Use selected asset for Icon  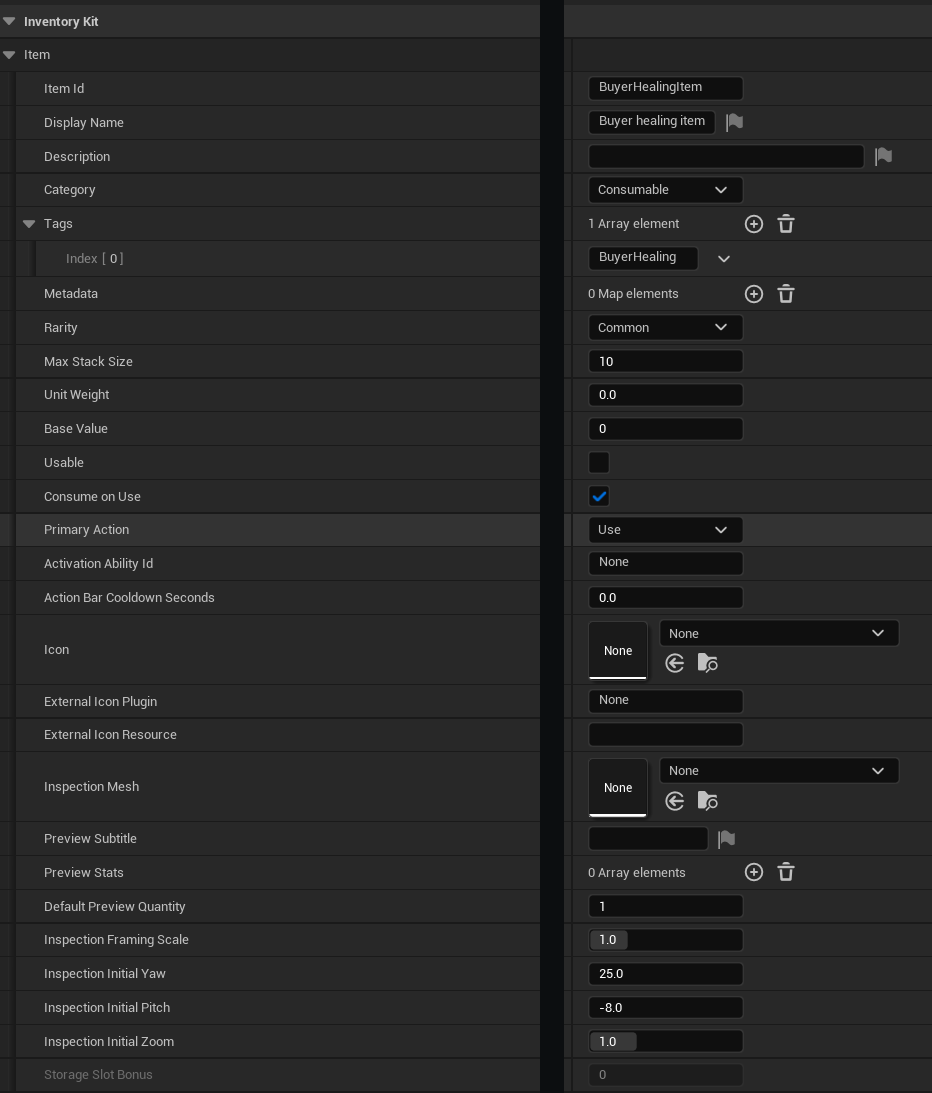tap(674, 663)
